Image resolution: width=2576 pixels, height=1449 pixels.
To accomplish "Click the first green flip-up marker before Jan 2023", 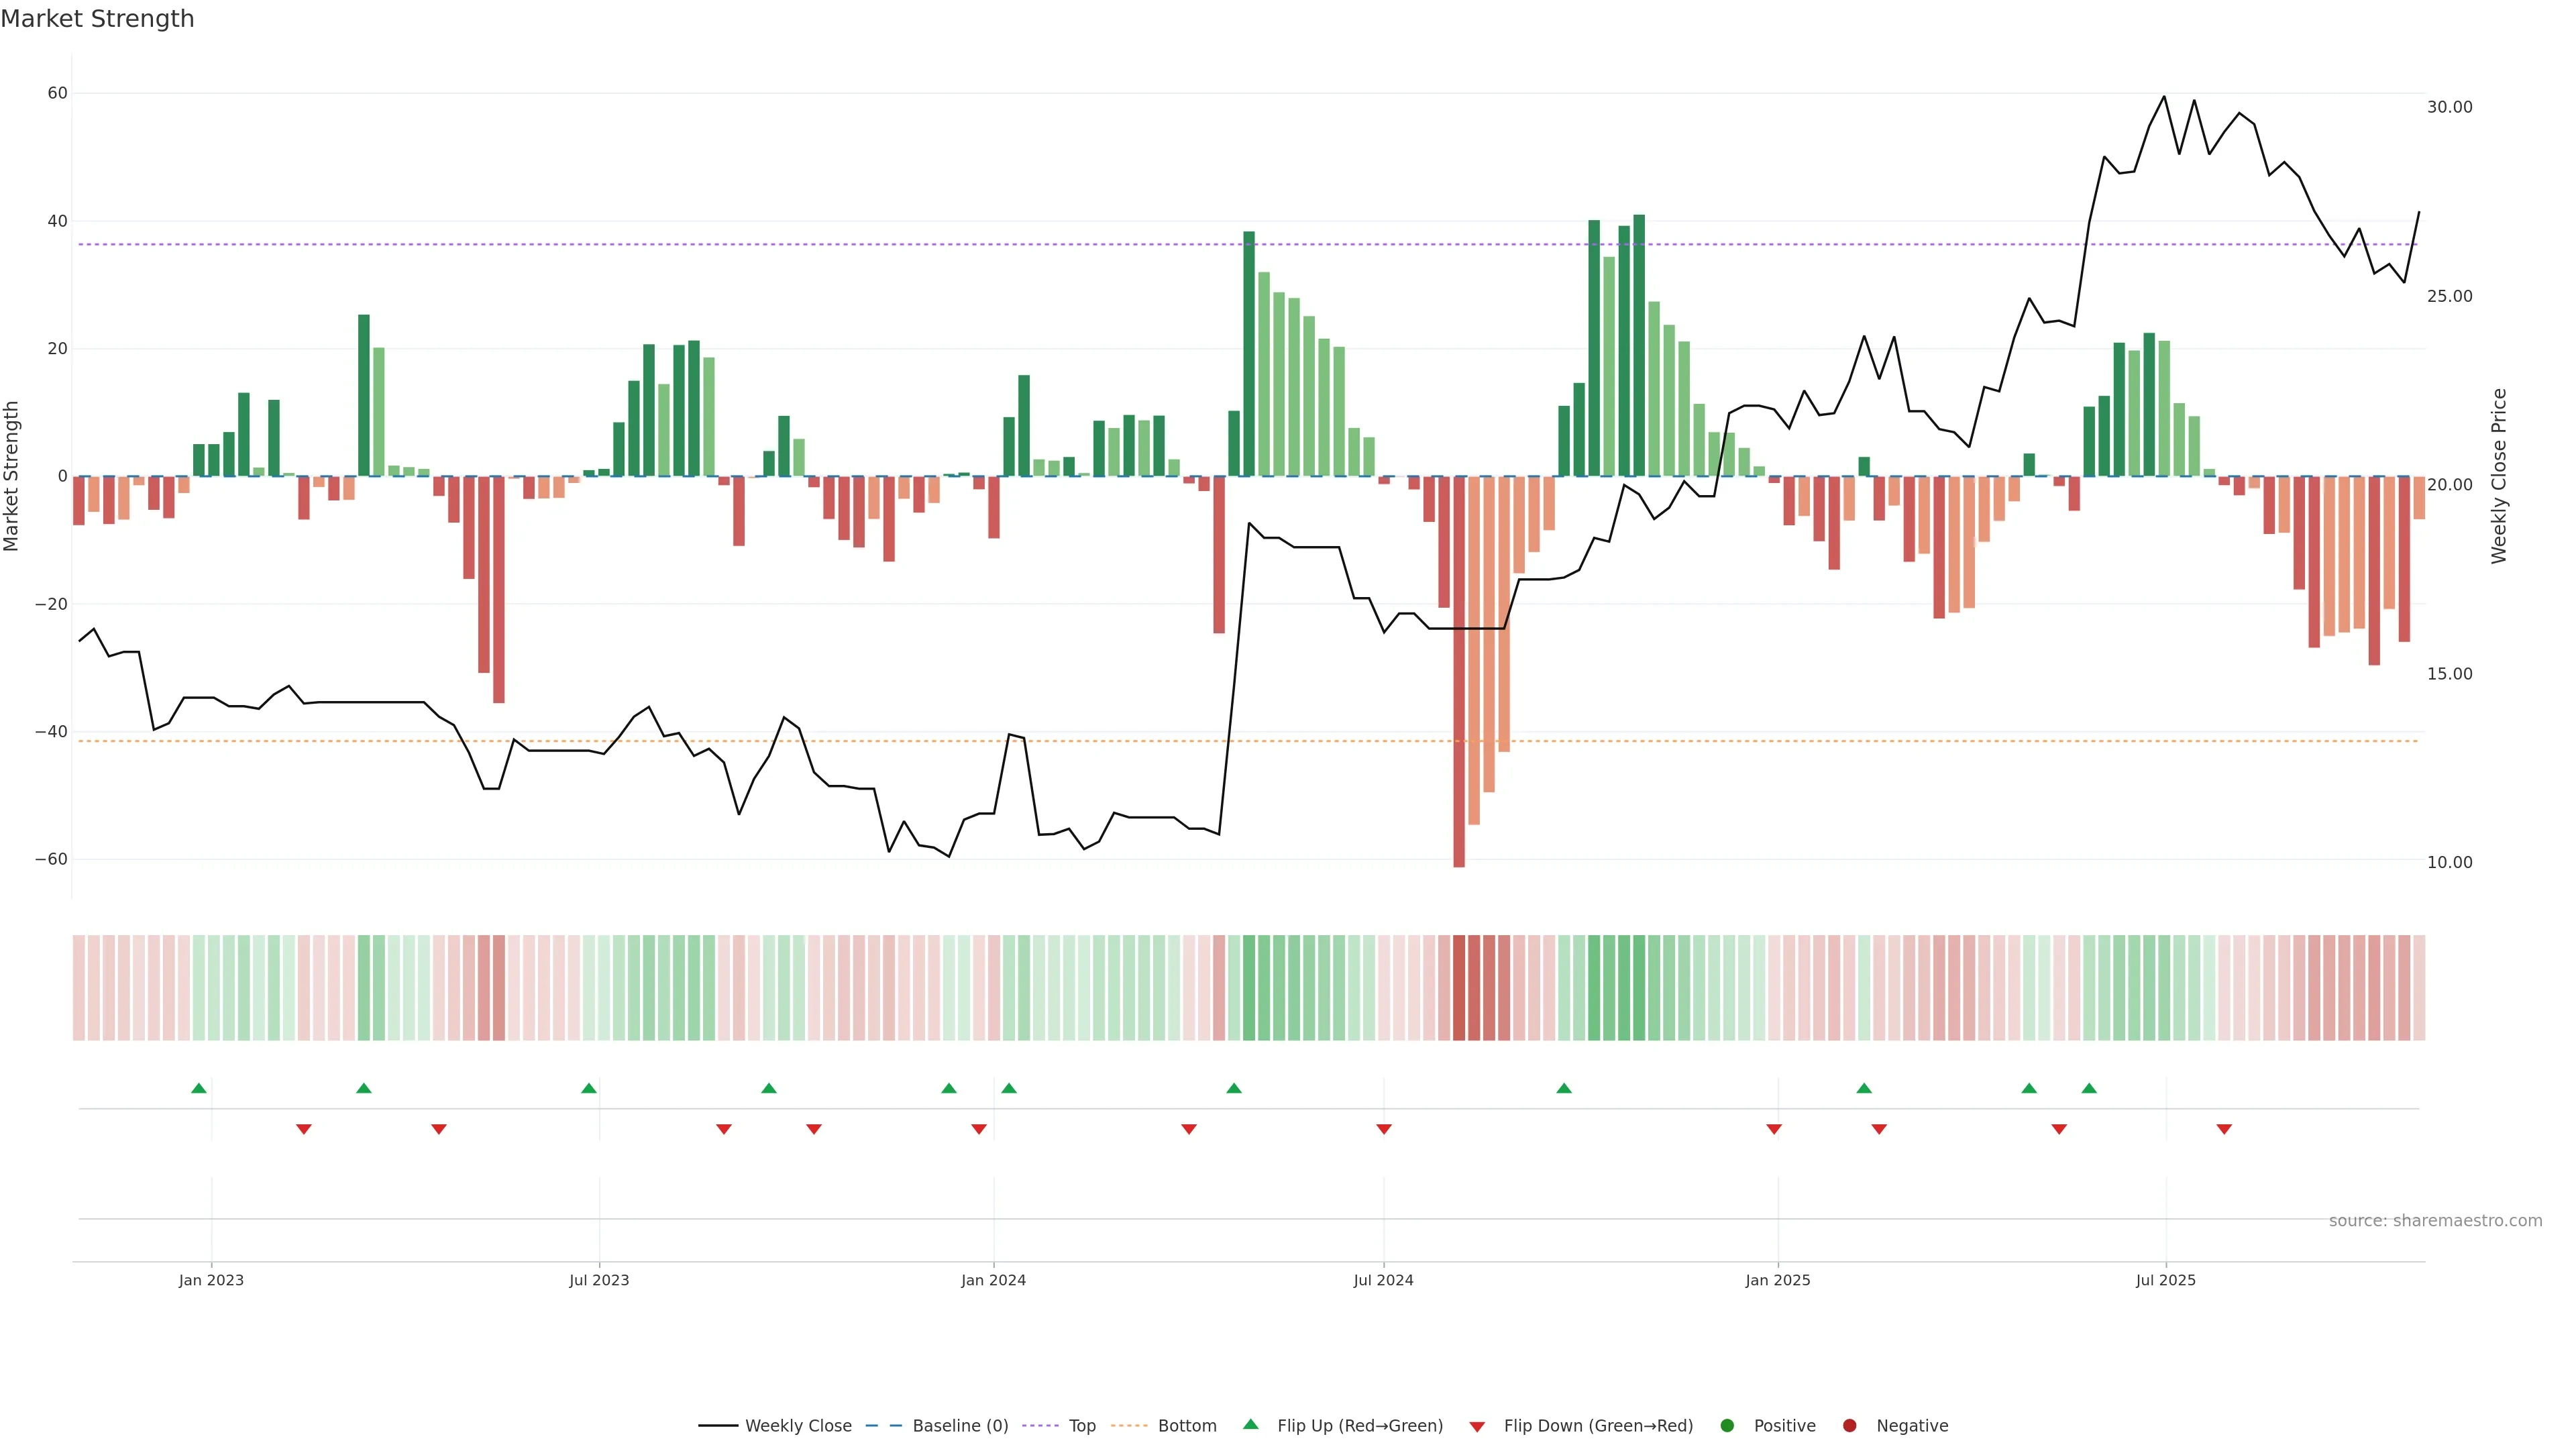I will (x=199, y=1088).
